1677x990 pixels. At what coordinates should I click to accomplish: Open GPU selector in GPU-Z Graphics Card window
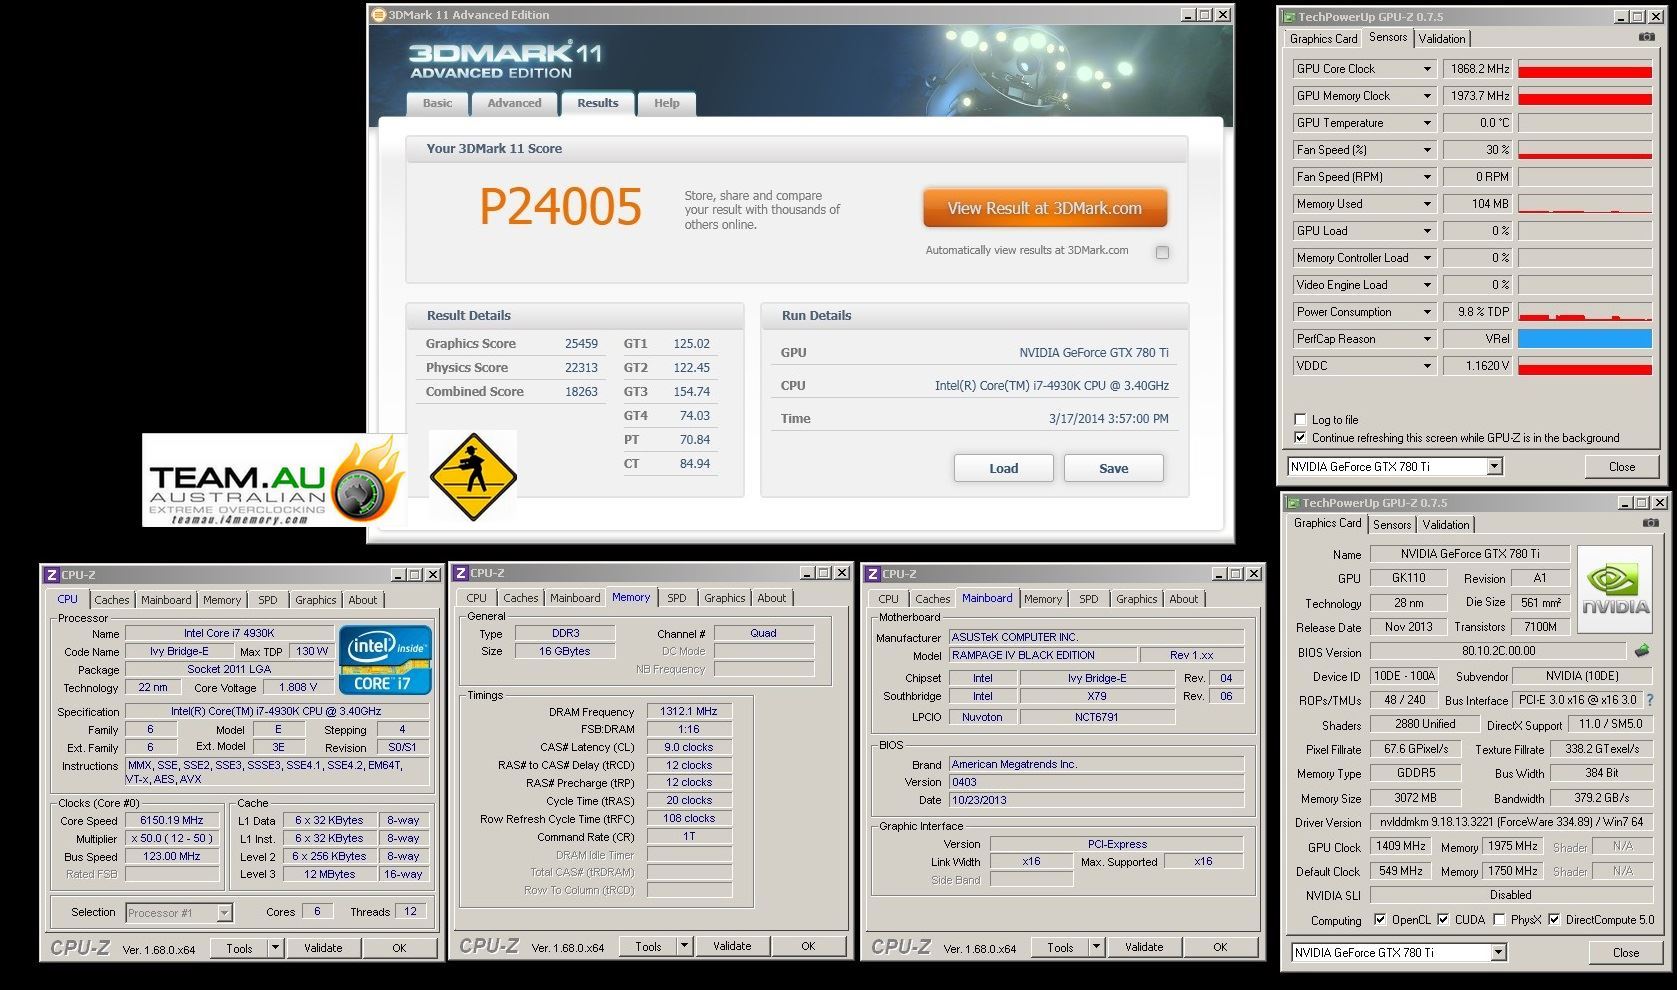(x=1498, y=953)
